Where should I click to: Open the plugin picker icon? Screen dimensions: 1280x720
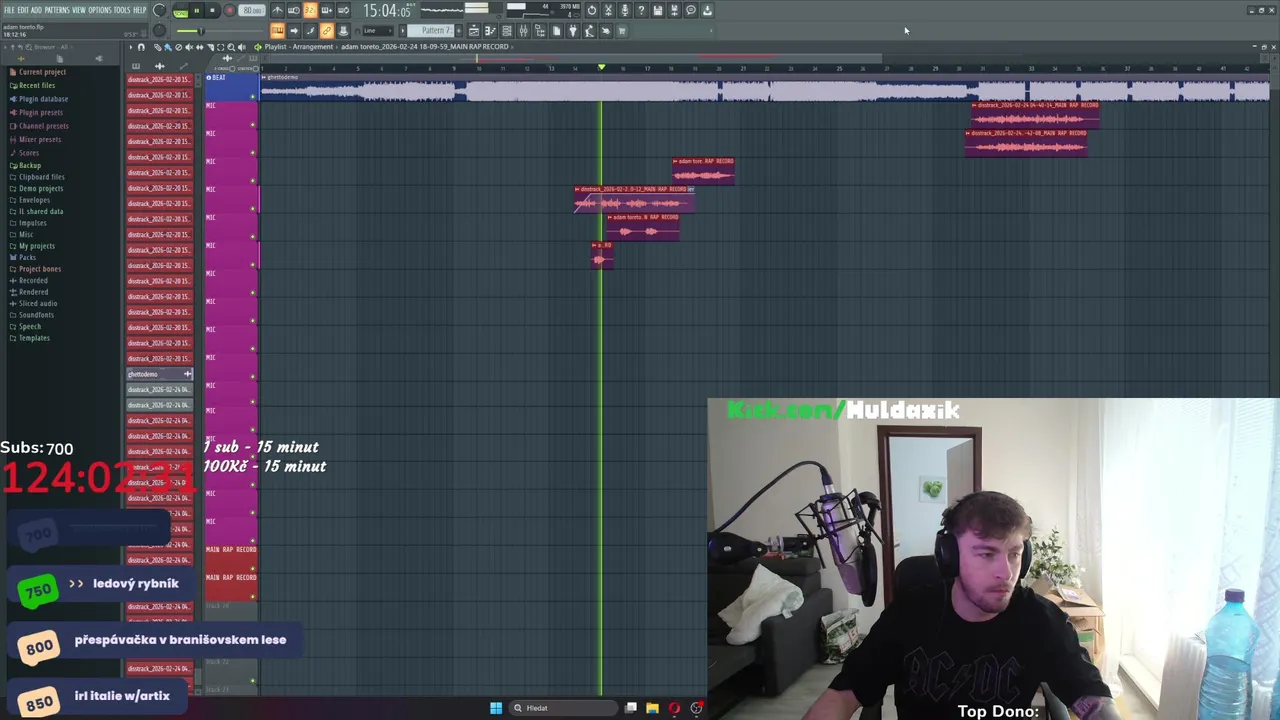[572, 31]
